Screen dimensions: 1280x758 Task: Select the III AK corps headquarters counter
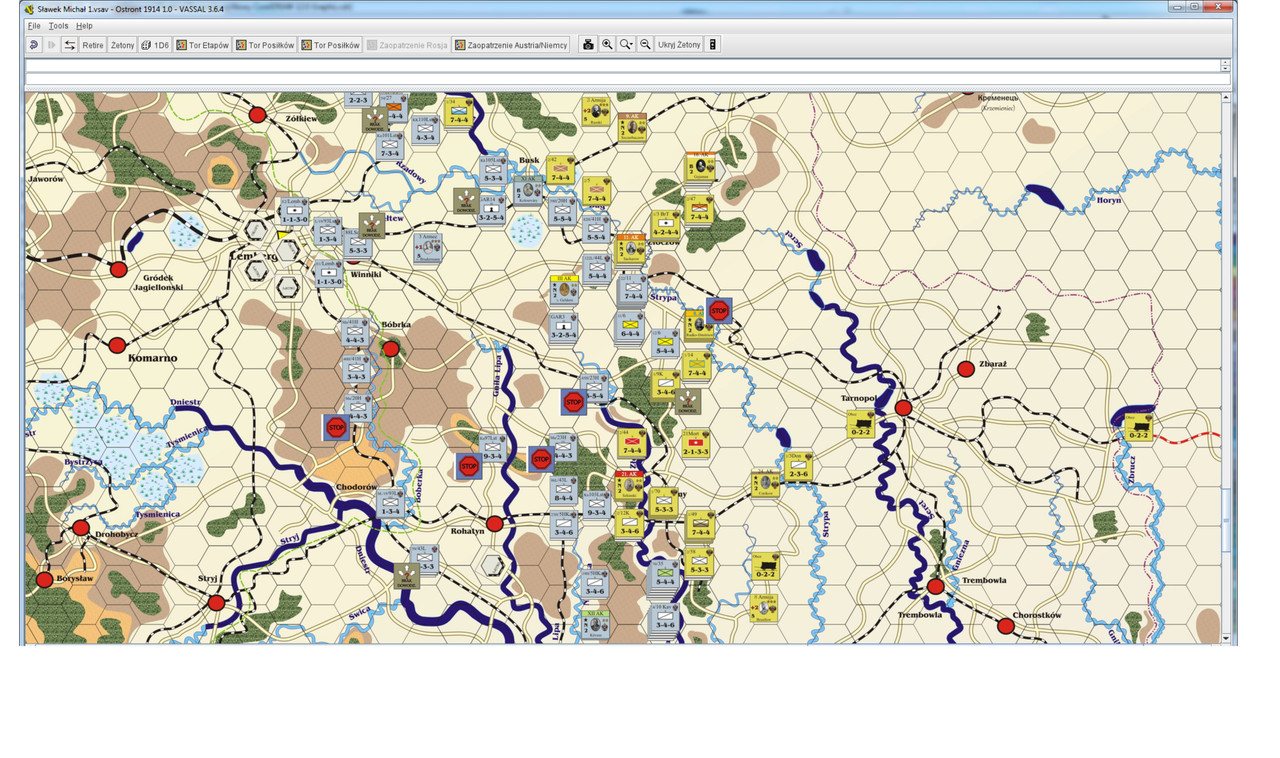coord(565,288)
